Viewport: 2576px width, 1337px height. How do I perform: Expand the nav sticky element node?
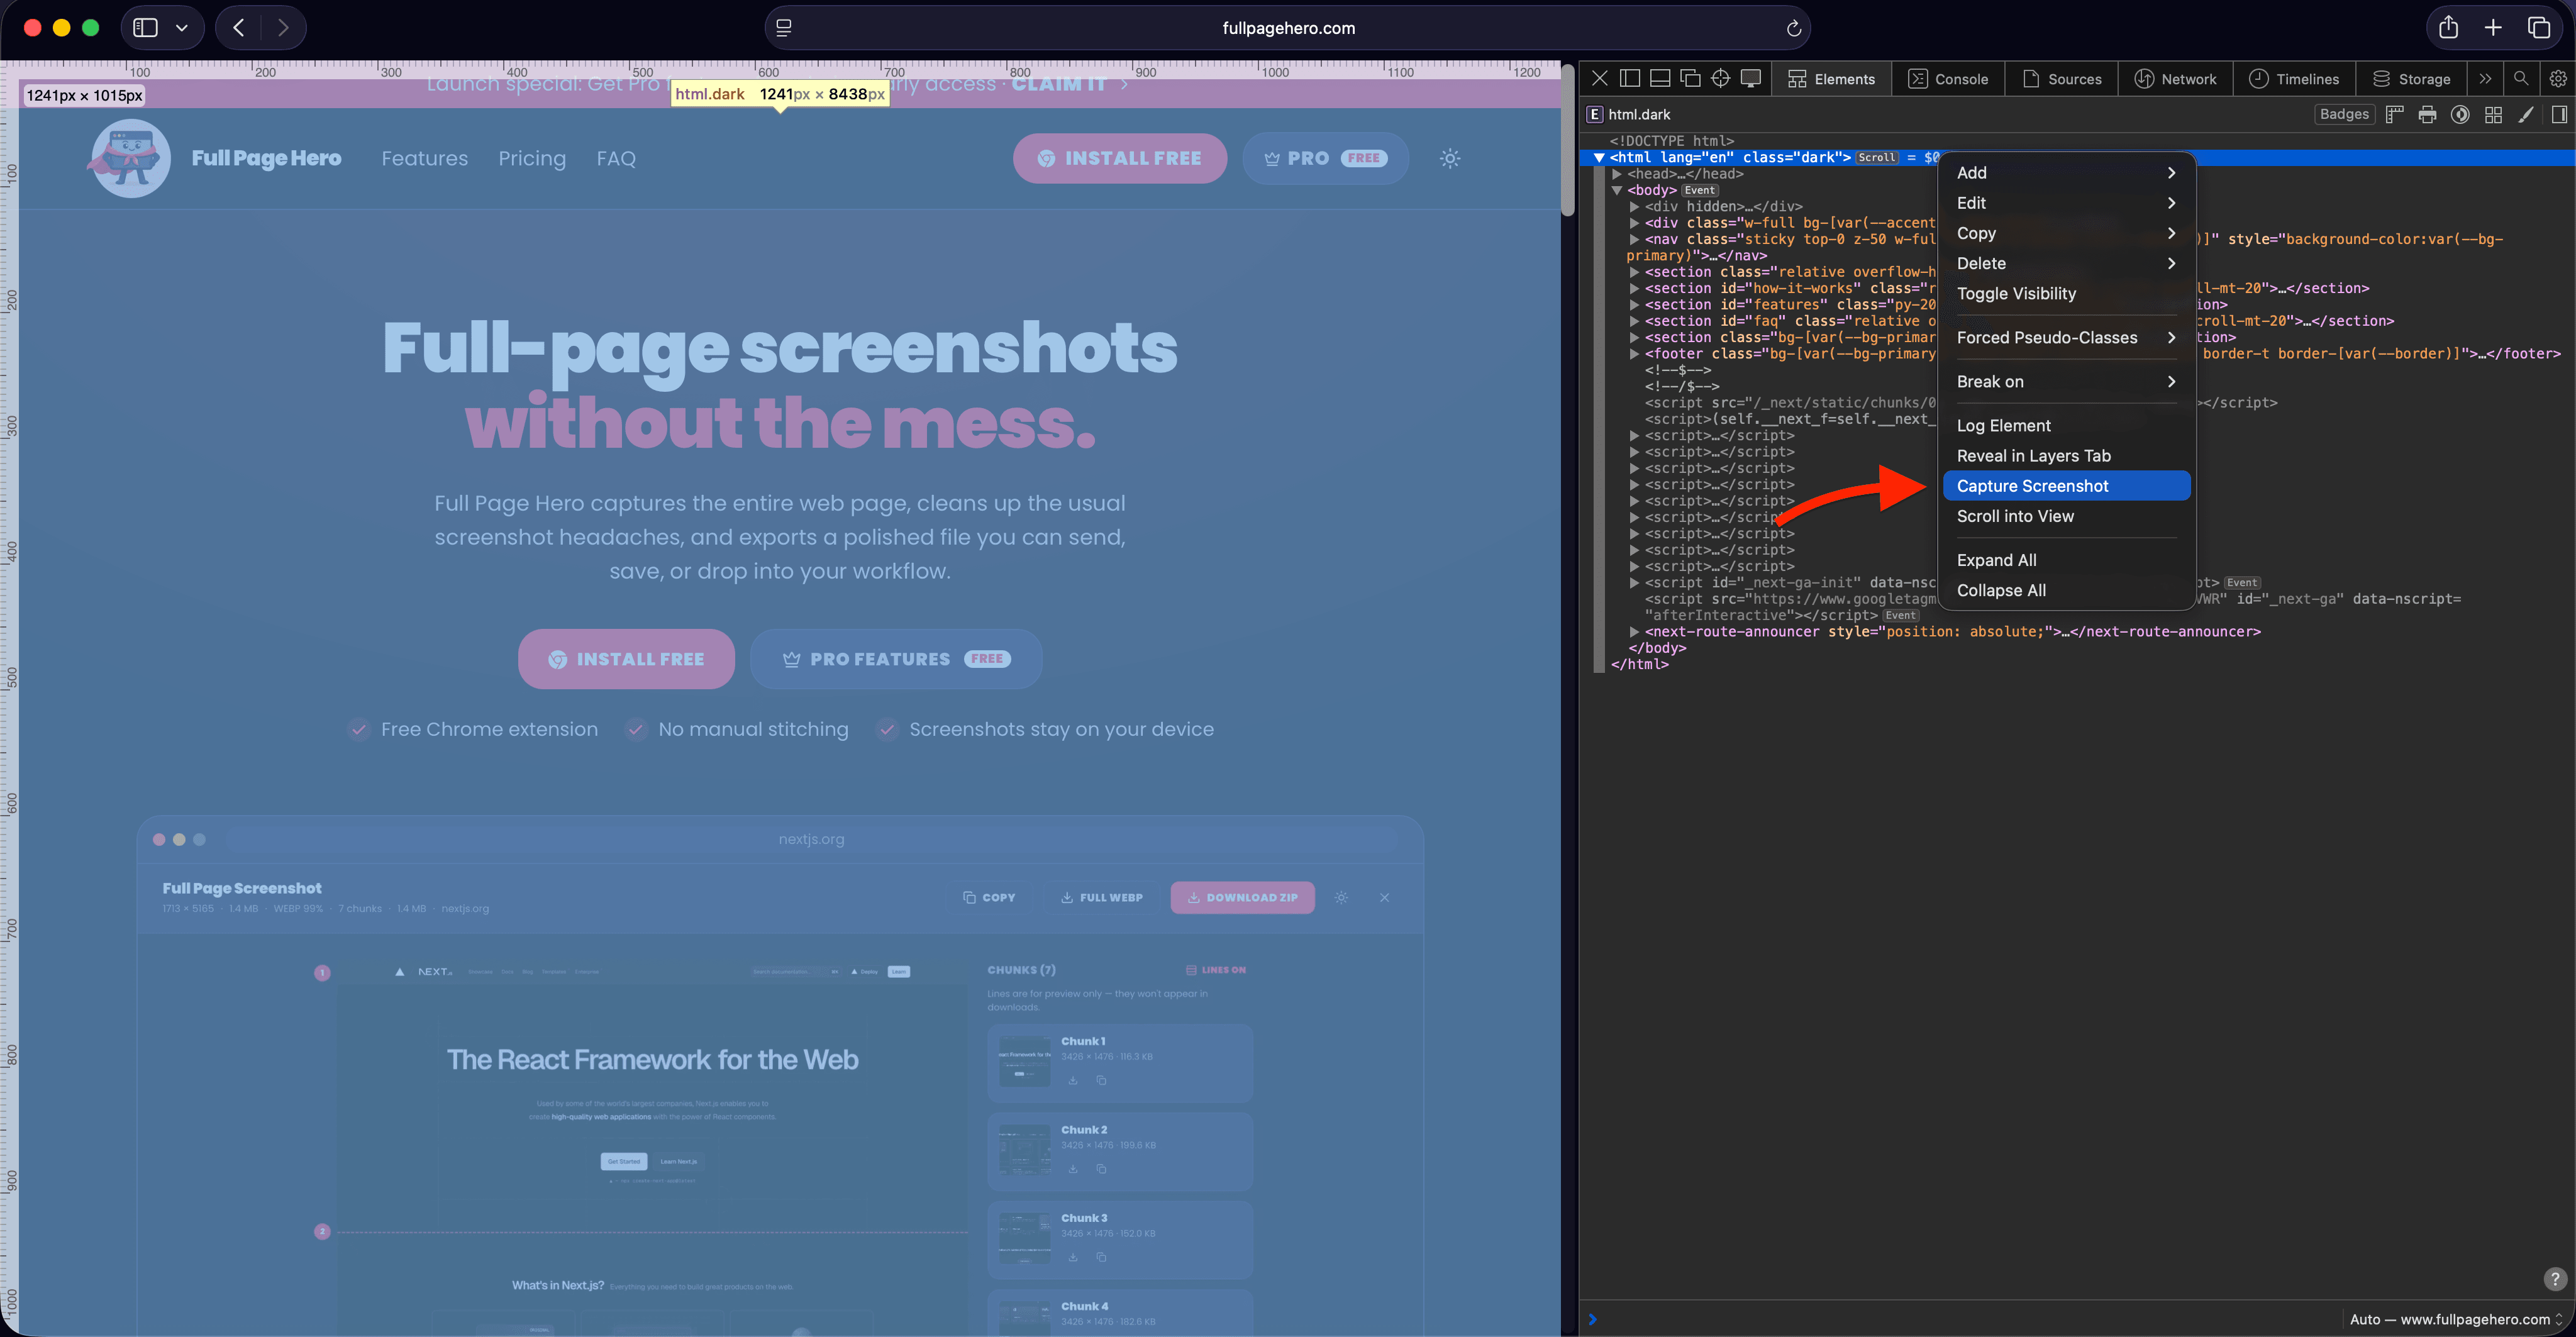point(1634,239)
